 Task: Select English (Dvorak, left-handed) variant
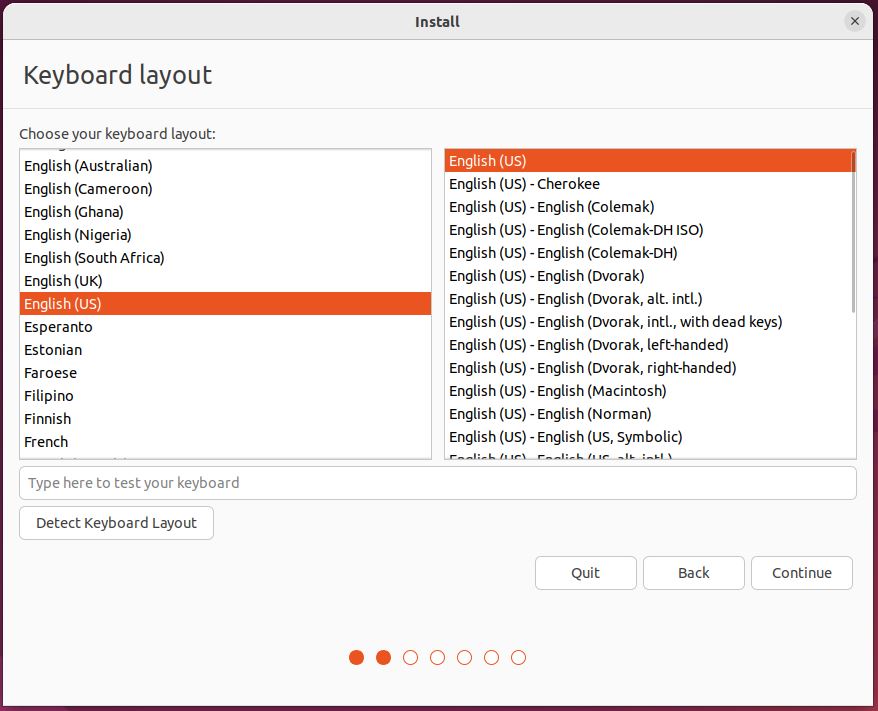(x=588, y=345)
